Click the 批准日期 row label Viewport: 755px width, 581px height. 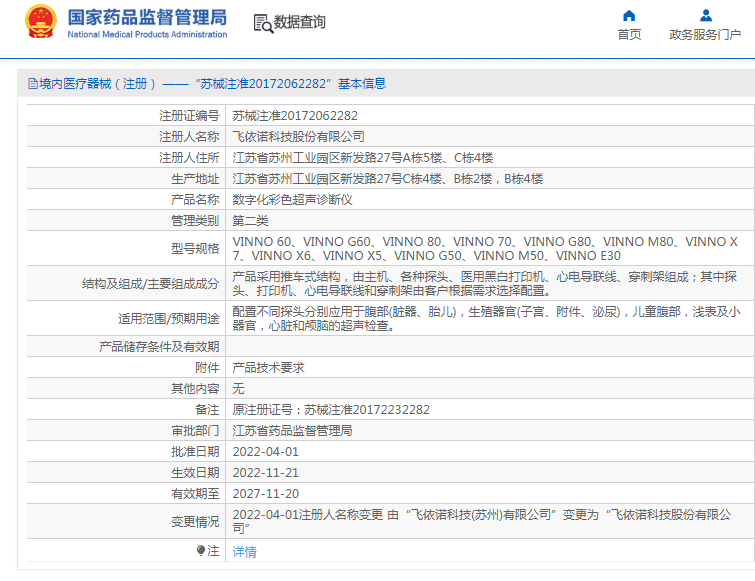pos(195,452)
